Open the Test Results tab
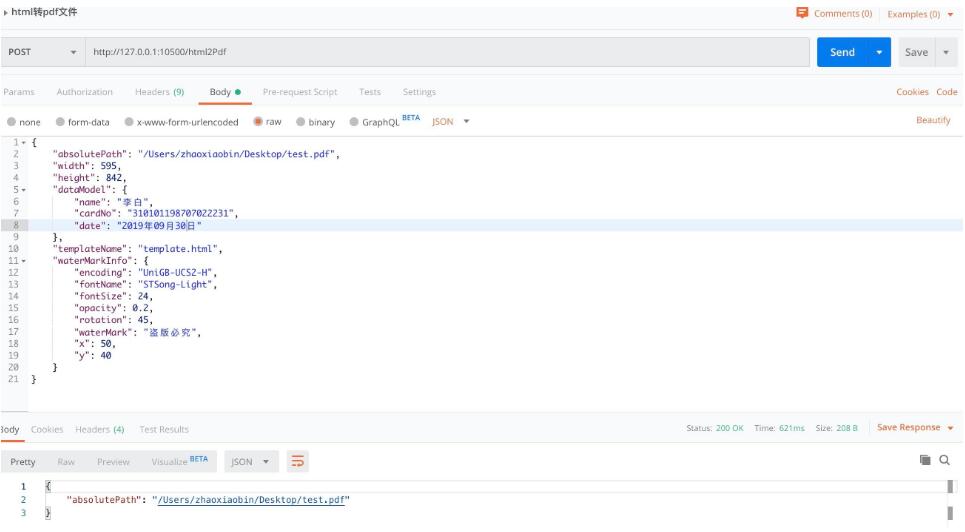 click(164, 429)
